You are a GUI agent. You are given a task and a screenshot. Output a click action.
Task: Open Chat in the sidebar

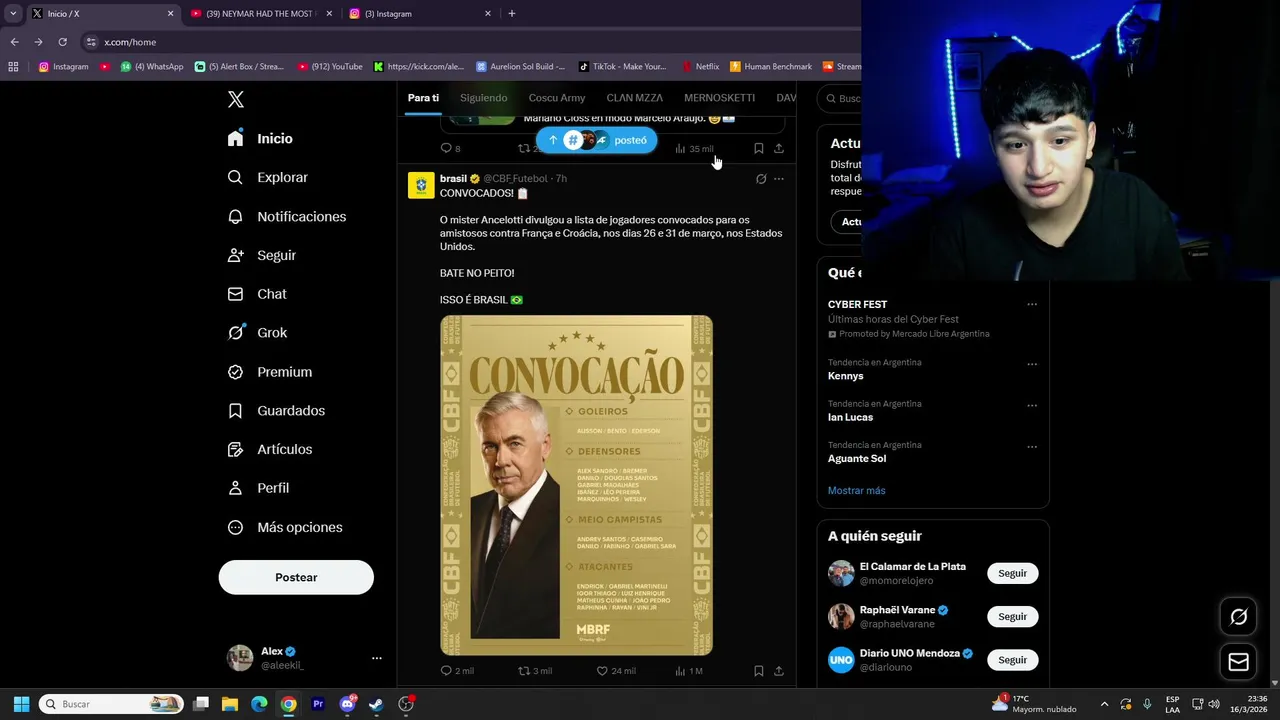tap(257, 294)
